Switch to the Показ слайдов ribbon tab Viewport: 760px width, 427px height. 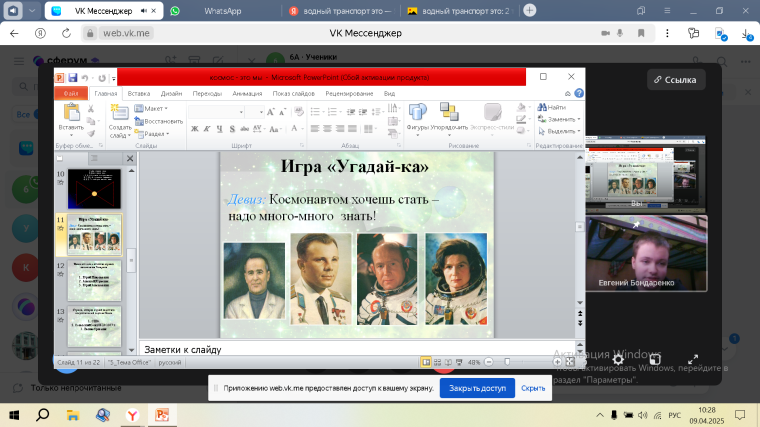(x=293, y=94)
